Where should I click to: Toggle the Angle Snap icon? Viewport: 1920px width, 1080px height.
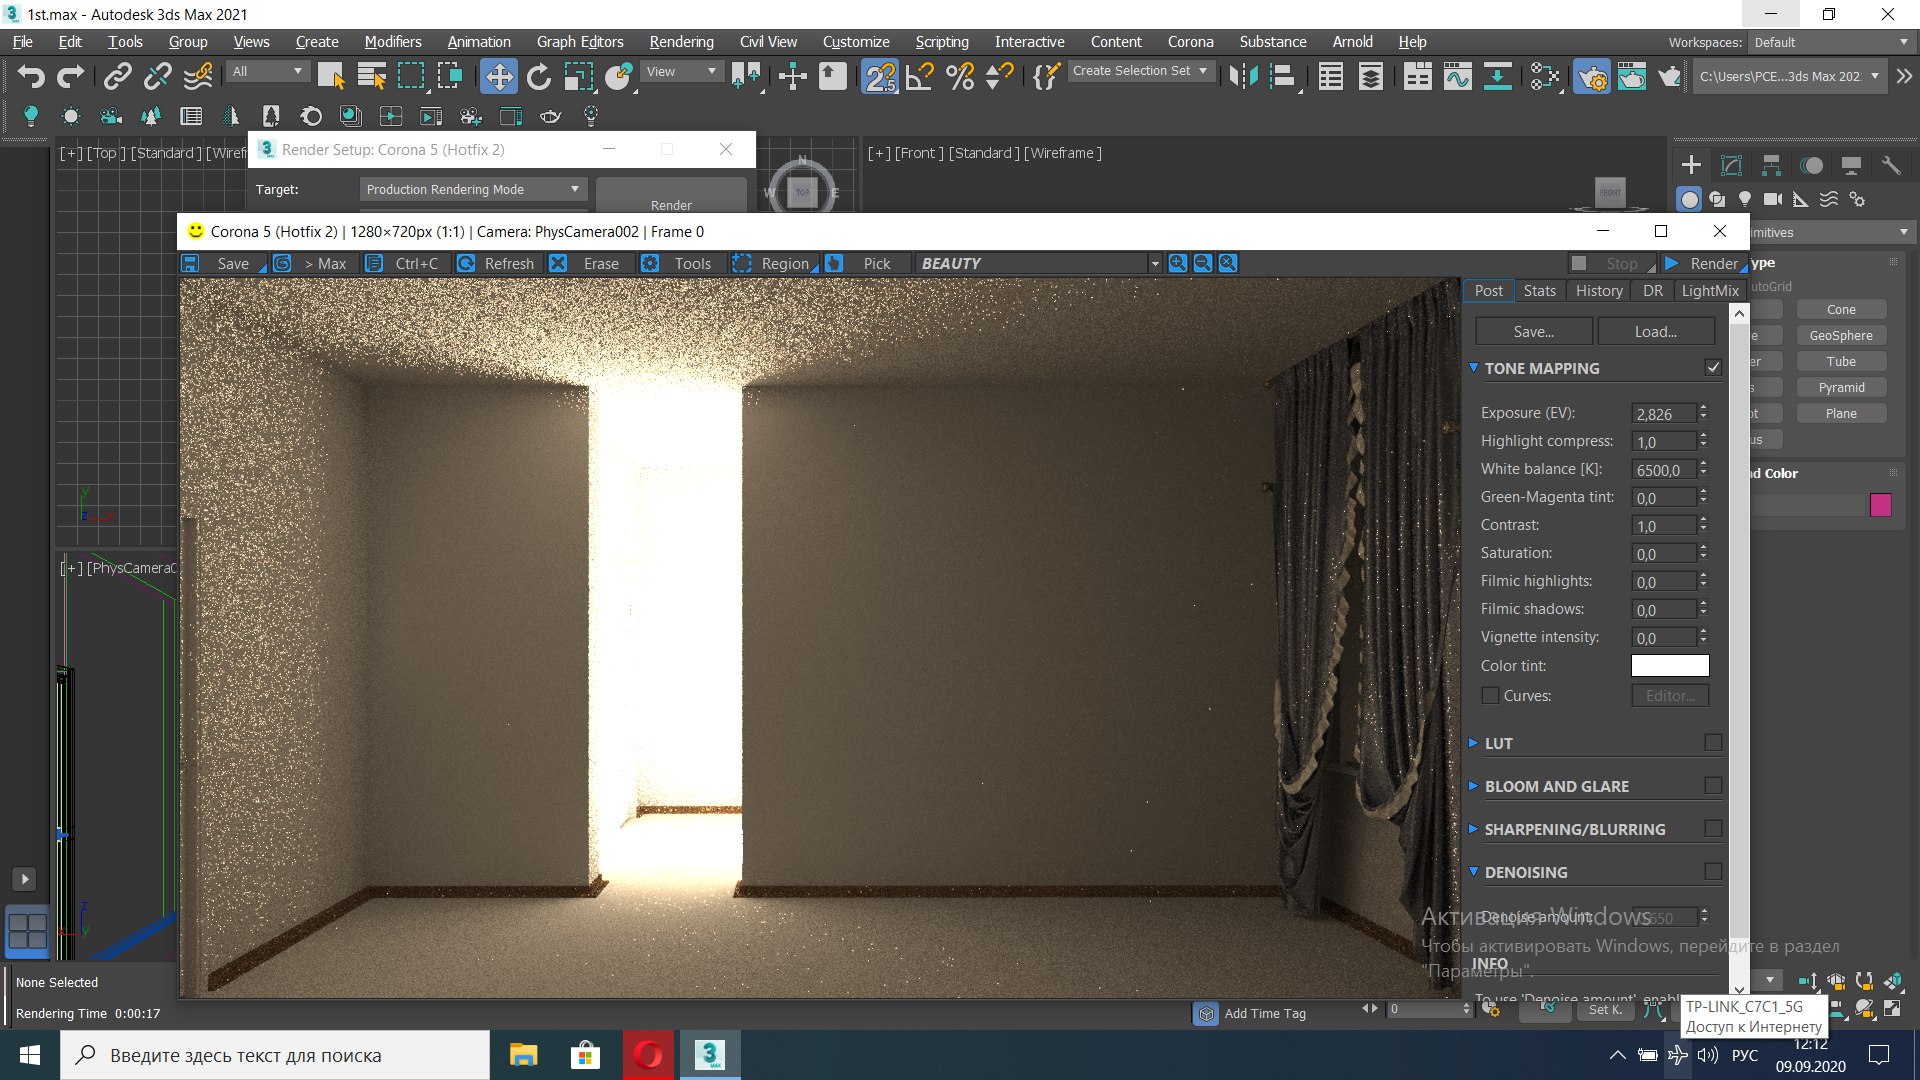tap(920, 76)
